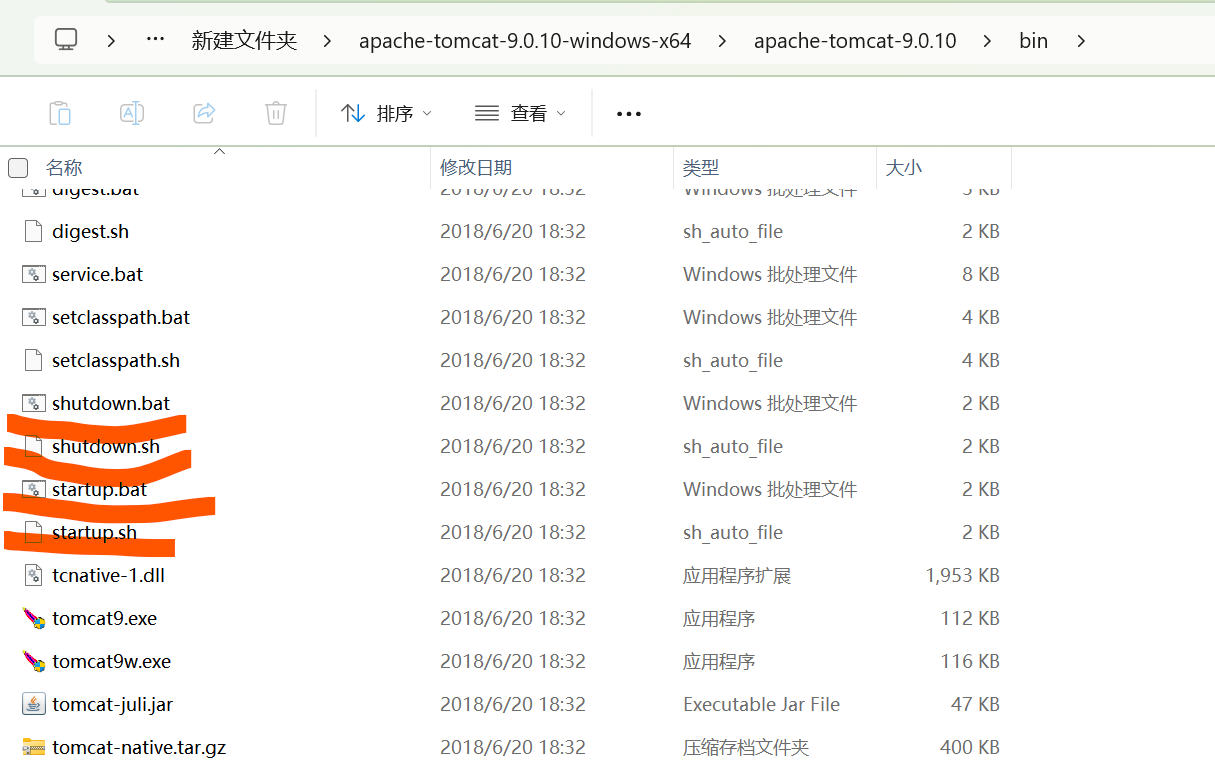Go to apache-tomcat-9.0.10-windows-x64 breadcrumb folder
This screenshot has width=1215, height=773.
pos(525,41)
